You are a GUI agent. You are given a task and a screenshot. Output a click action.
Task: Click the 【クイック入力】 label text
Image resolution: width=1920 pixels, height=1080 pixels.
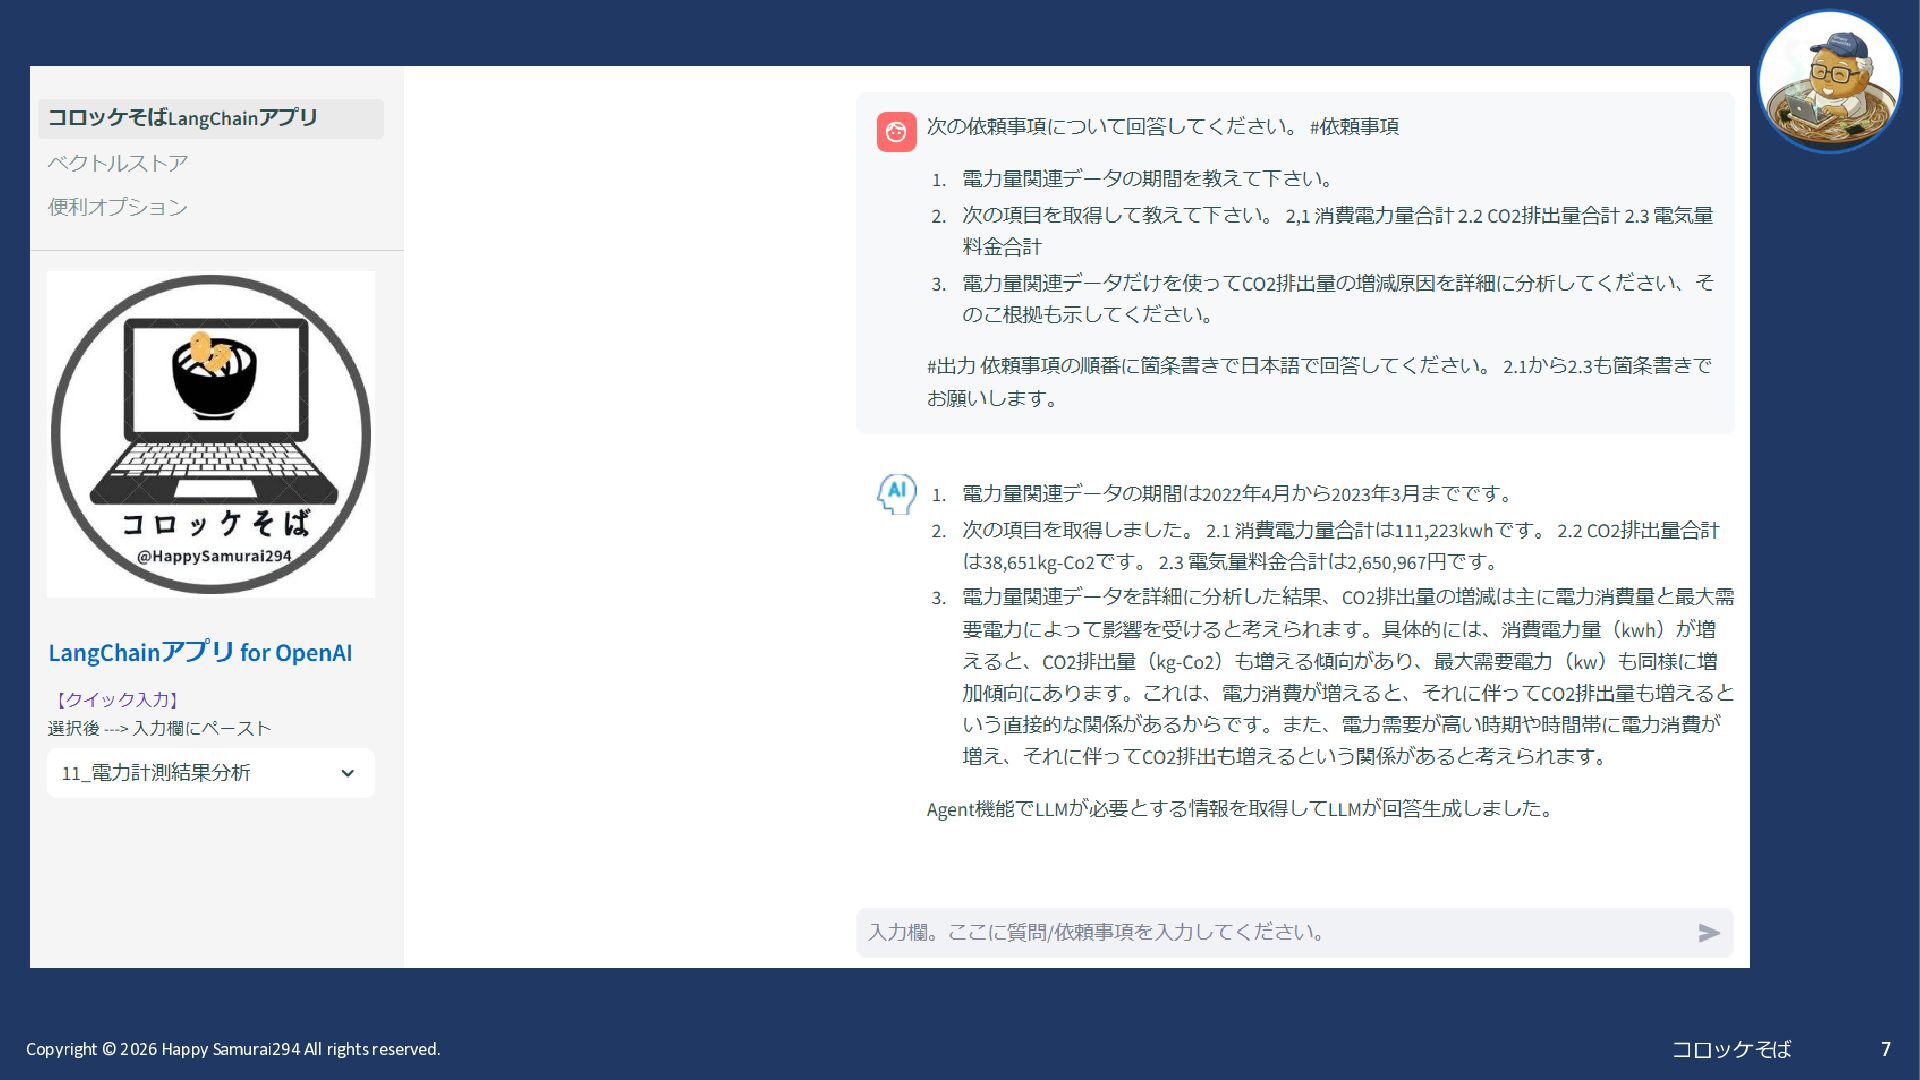coord(116,700)
